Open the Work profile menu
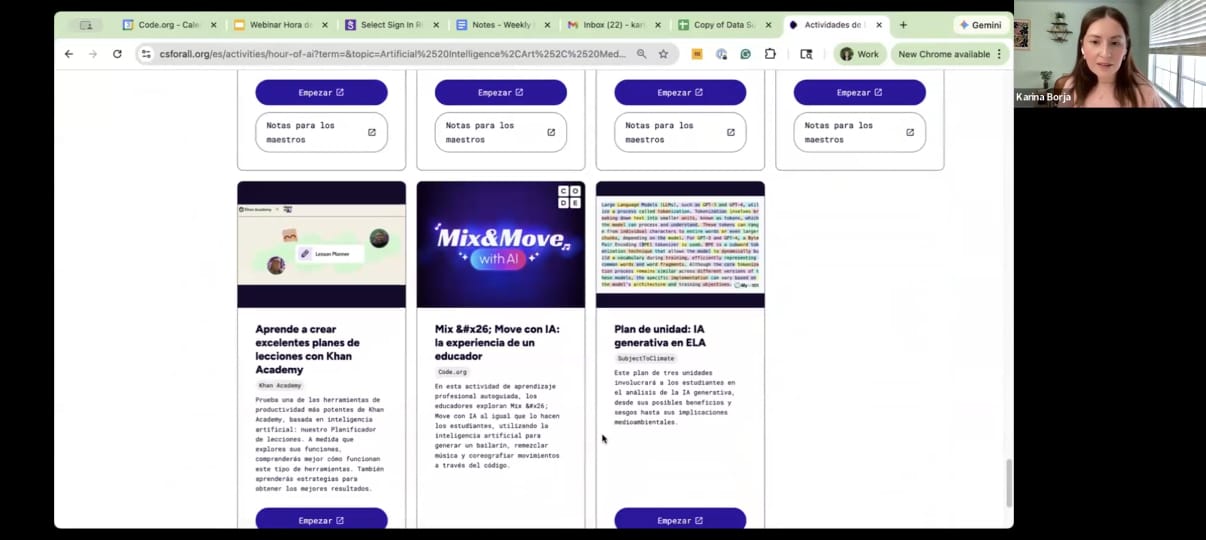 coord(859,54)
